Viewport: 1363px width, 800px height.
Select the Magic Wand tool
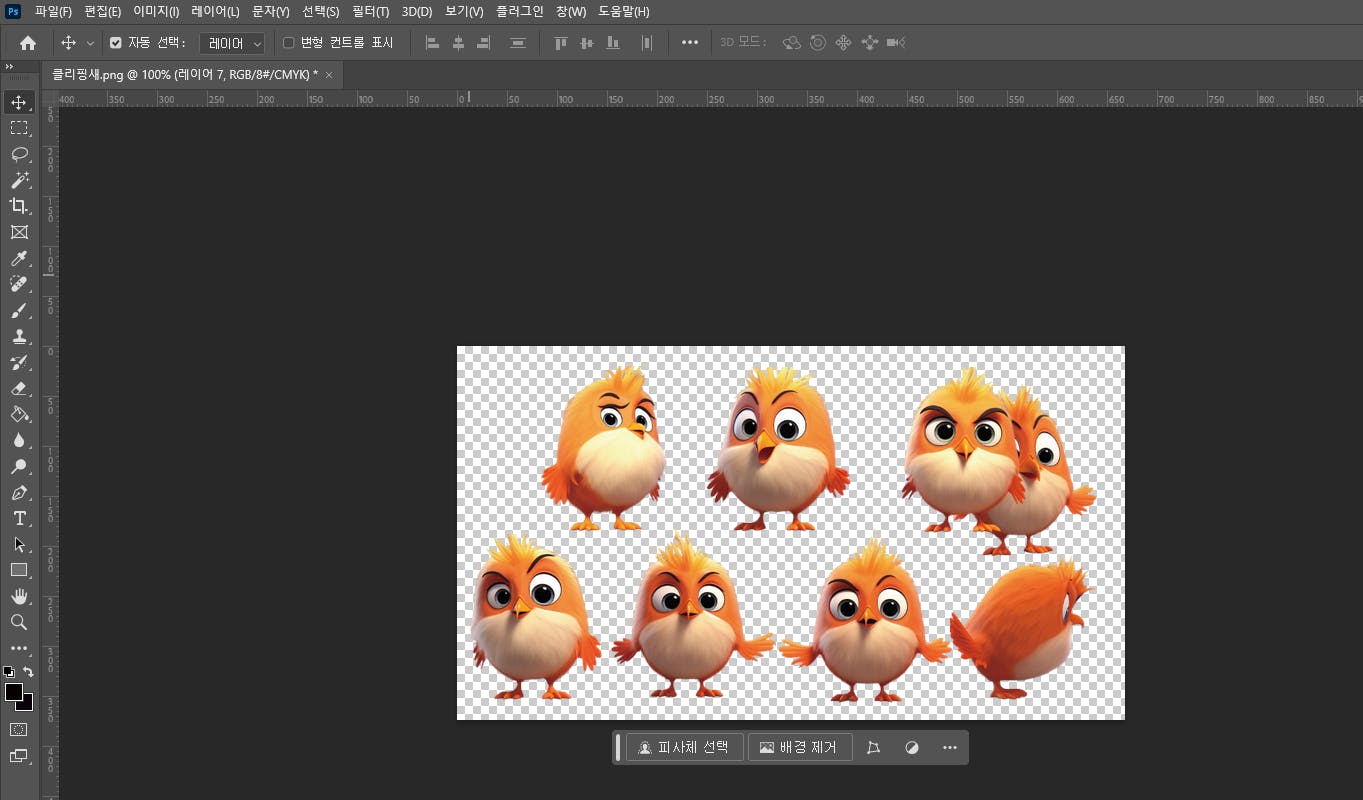click(x=19, y=180)
